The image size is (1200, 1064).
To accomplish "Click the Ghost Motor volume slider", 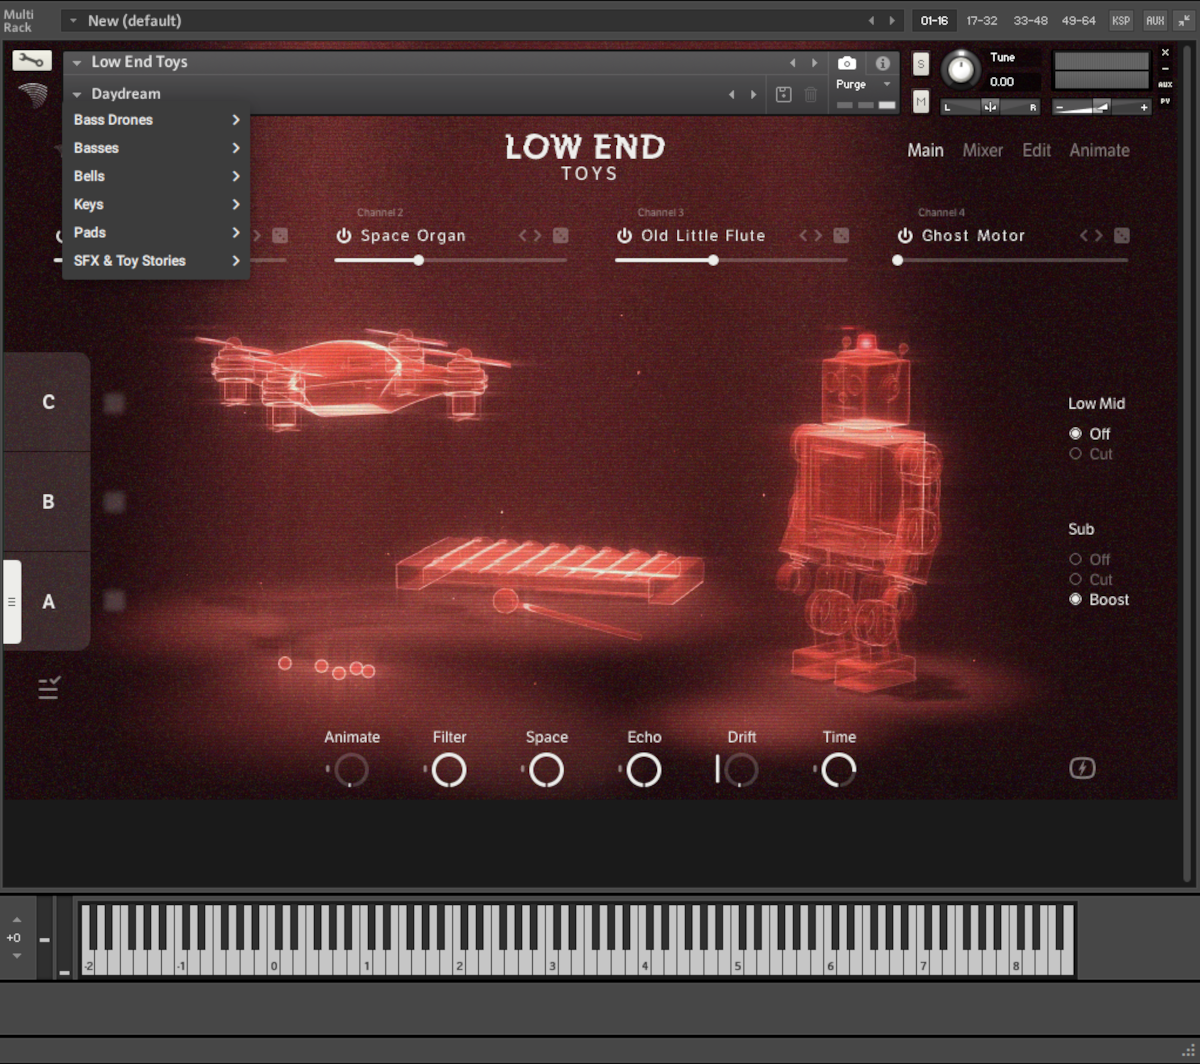I will [1010, 260].
